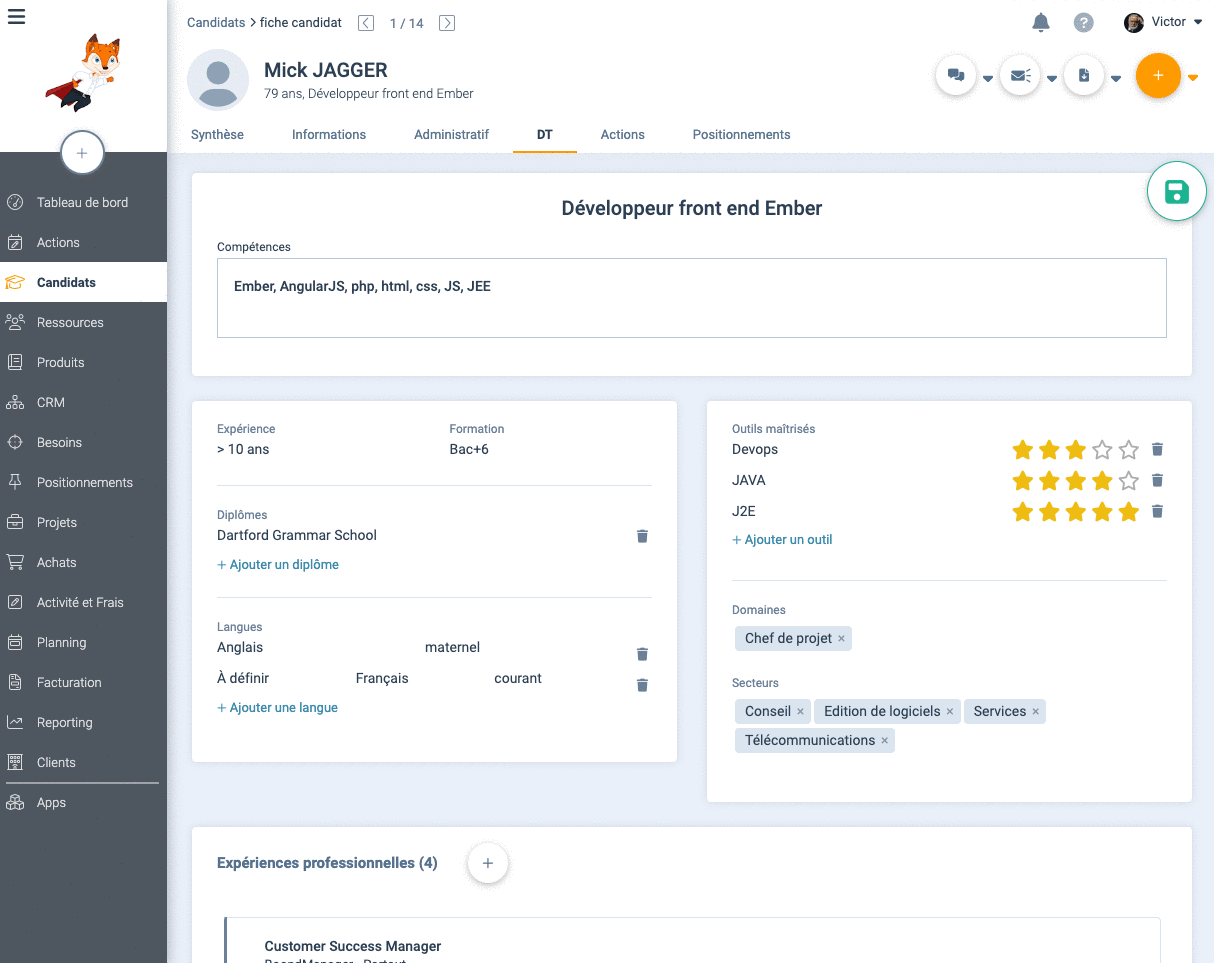The image size is (1214, 963).
Task: Open Reporting in sidebar
Action: (83, 722)
